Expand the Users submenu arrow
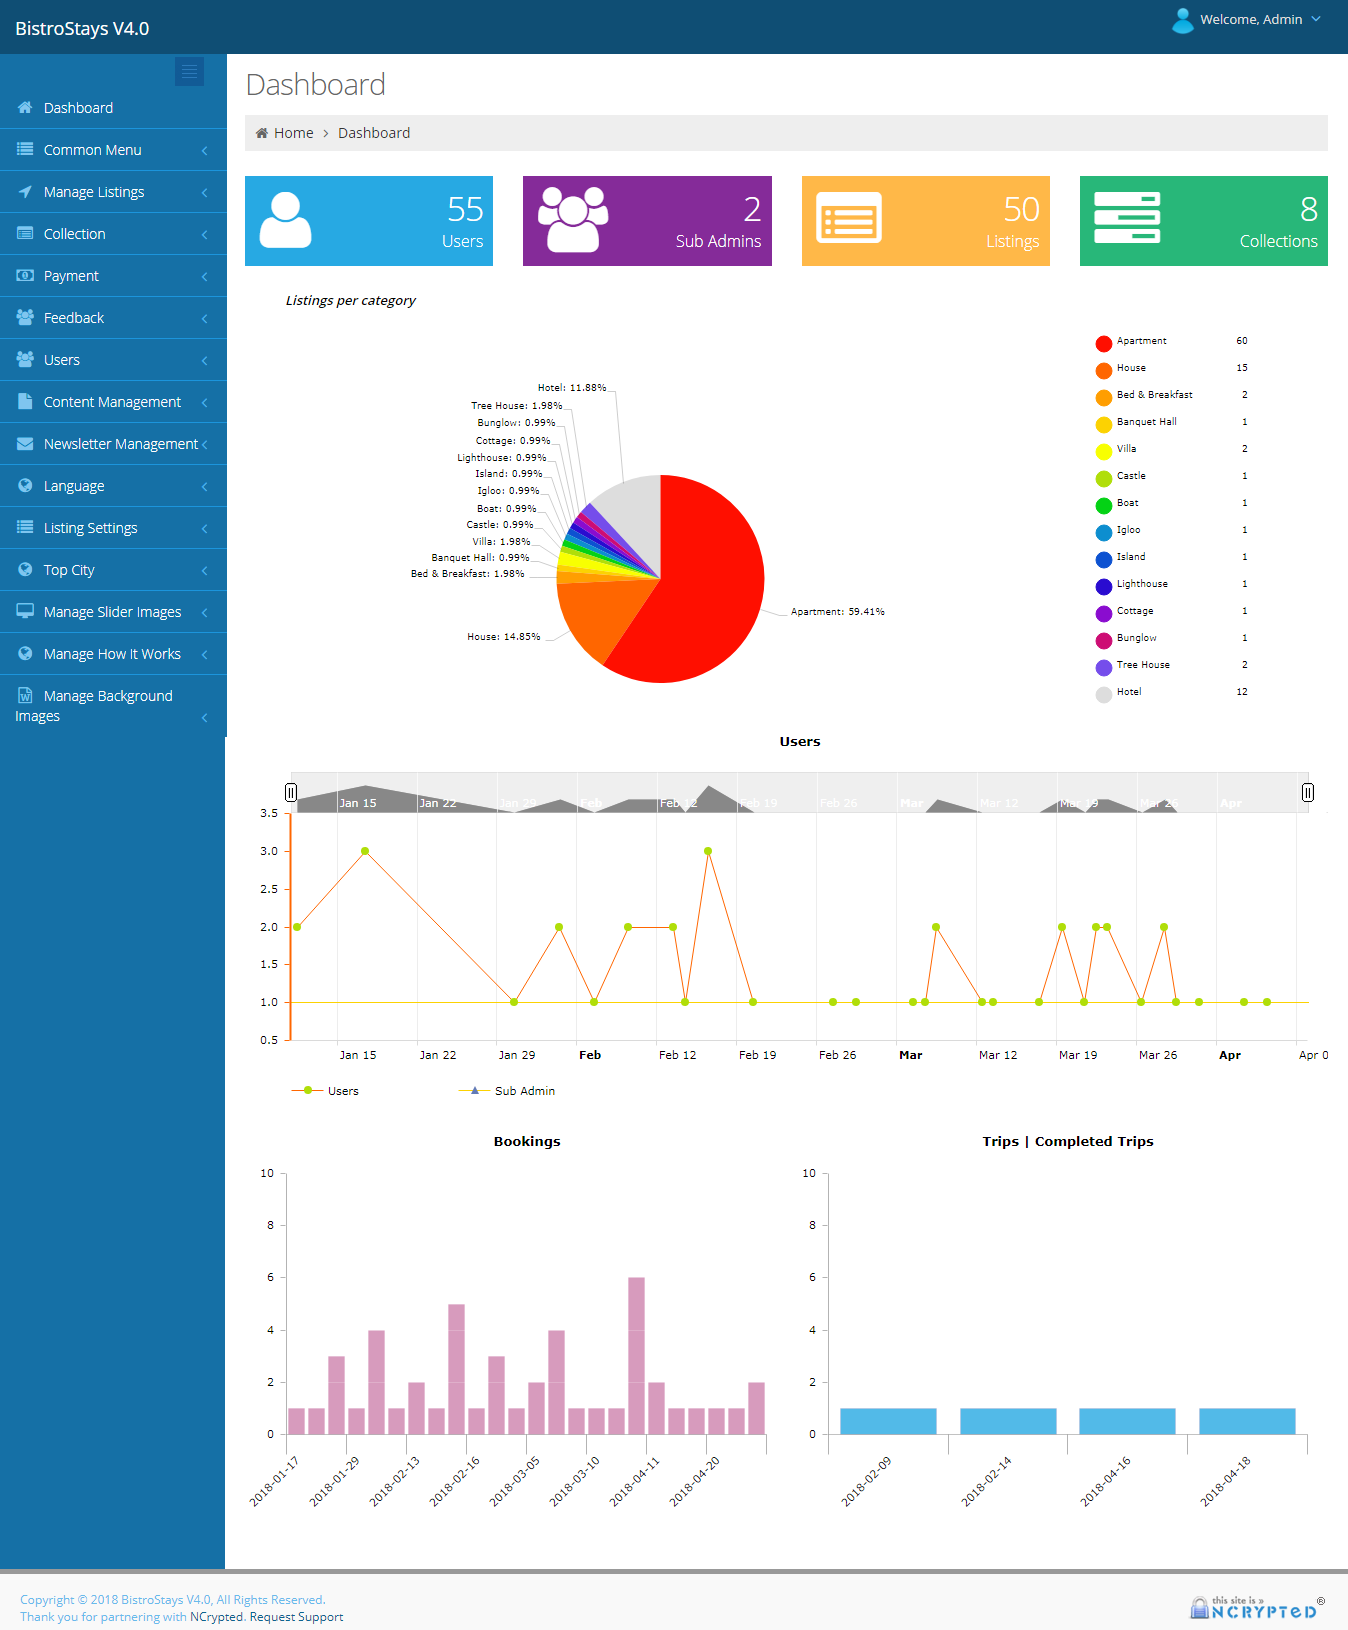 coord(205,360)
